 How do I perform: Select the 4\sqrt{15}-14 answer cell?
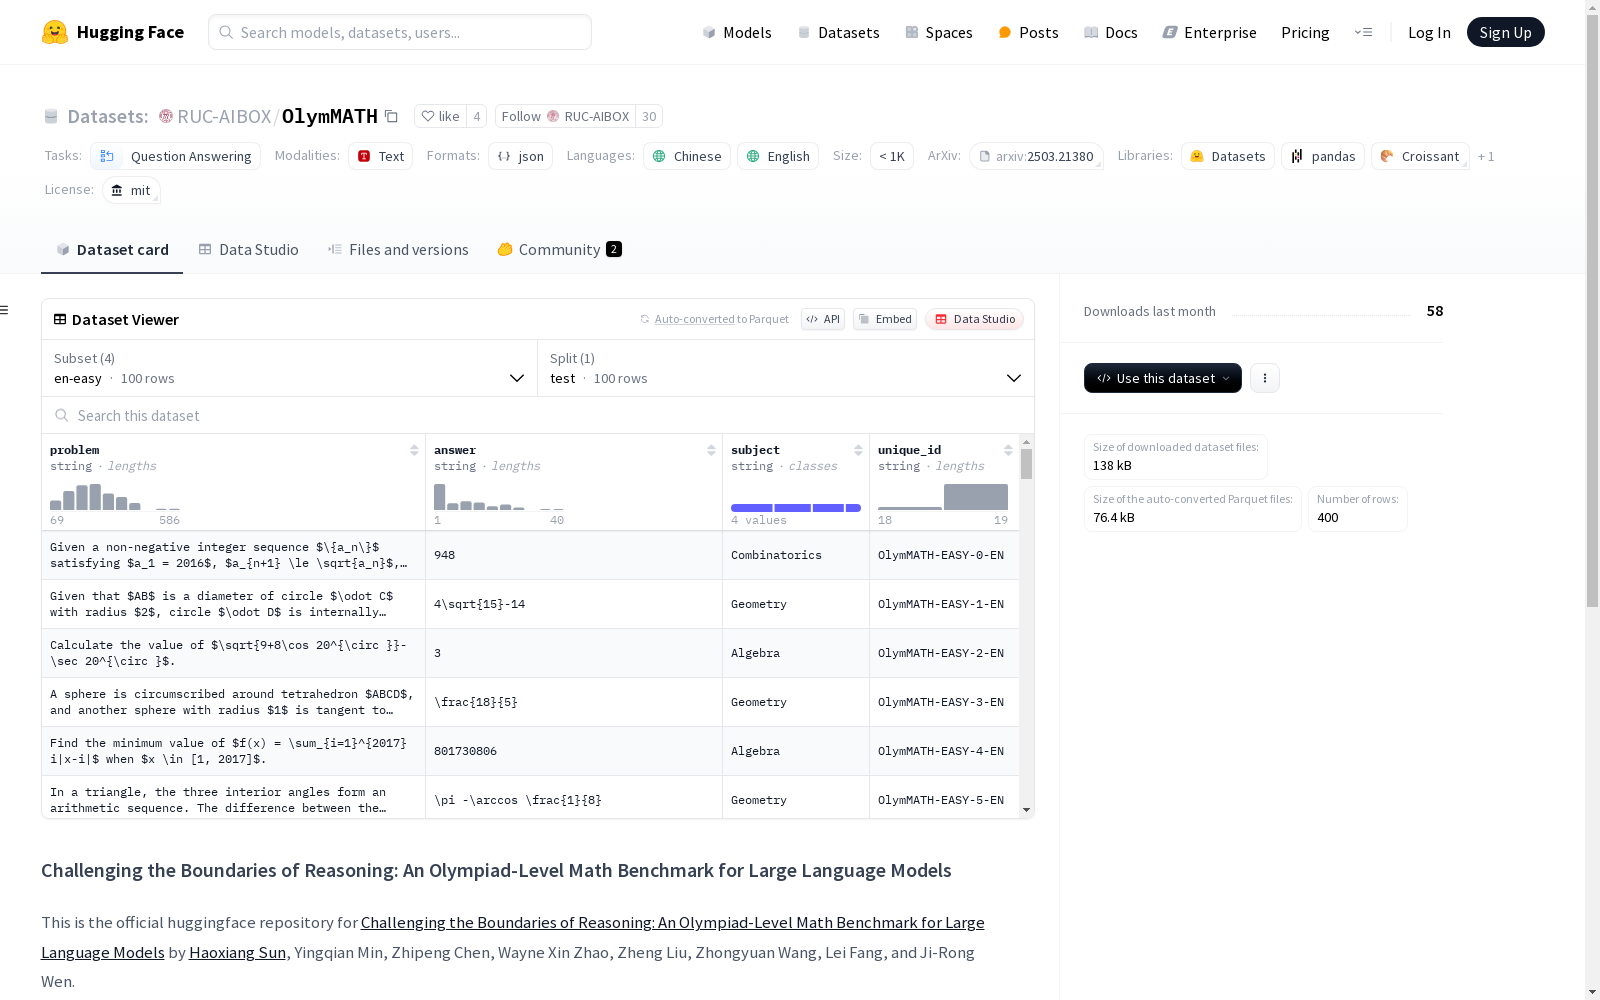[x=574, y=604]
